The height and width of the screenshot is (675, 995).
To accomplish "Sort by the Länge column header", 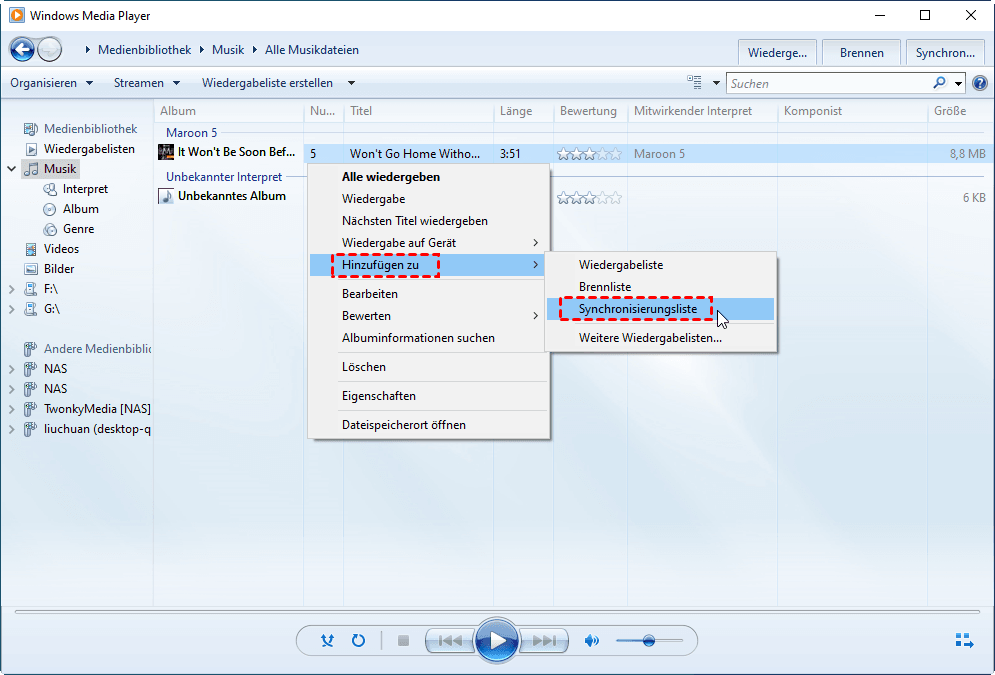I will click(x=525, y=111).
